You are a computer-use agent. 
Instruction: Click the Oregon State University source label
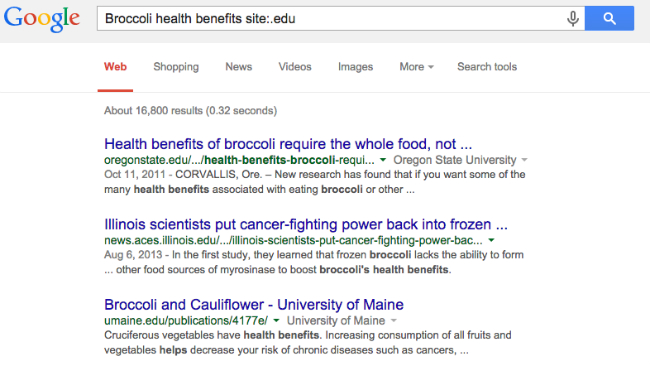point(455,160)
